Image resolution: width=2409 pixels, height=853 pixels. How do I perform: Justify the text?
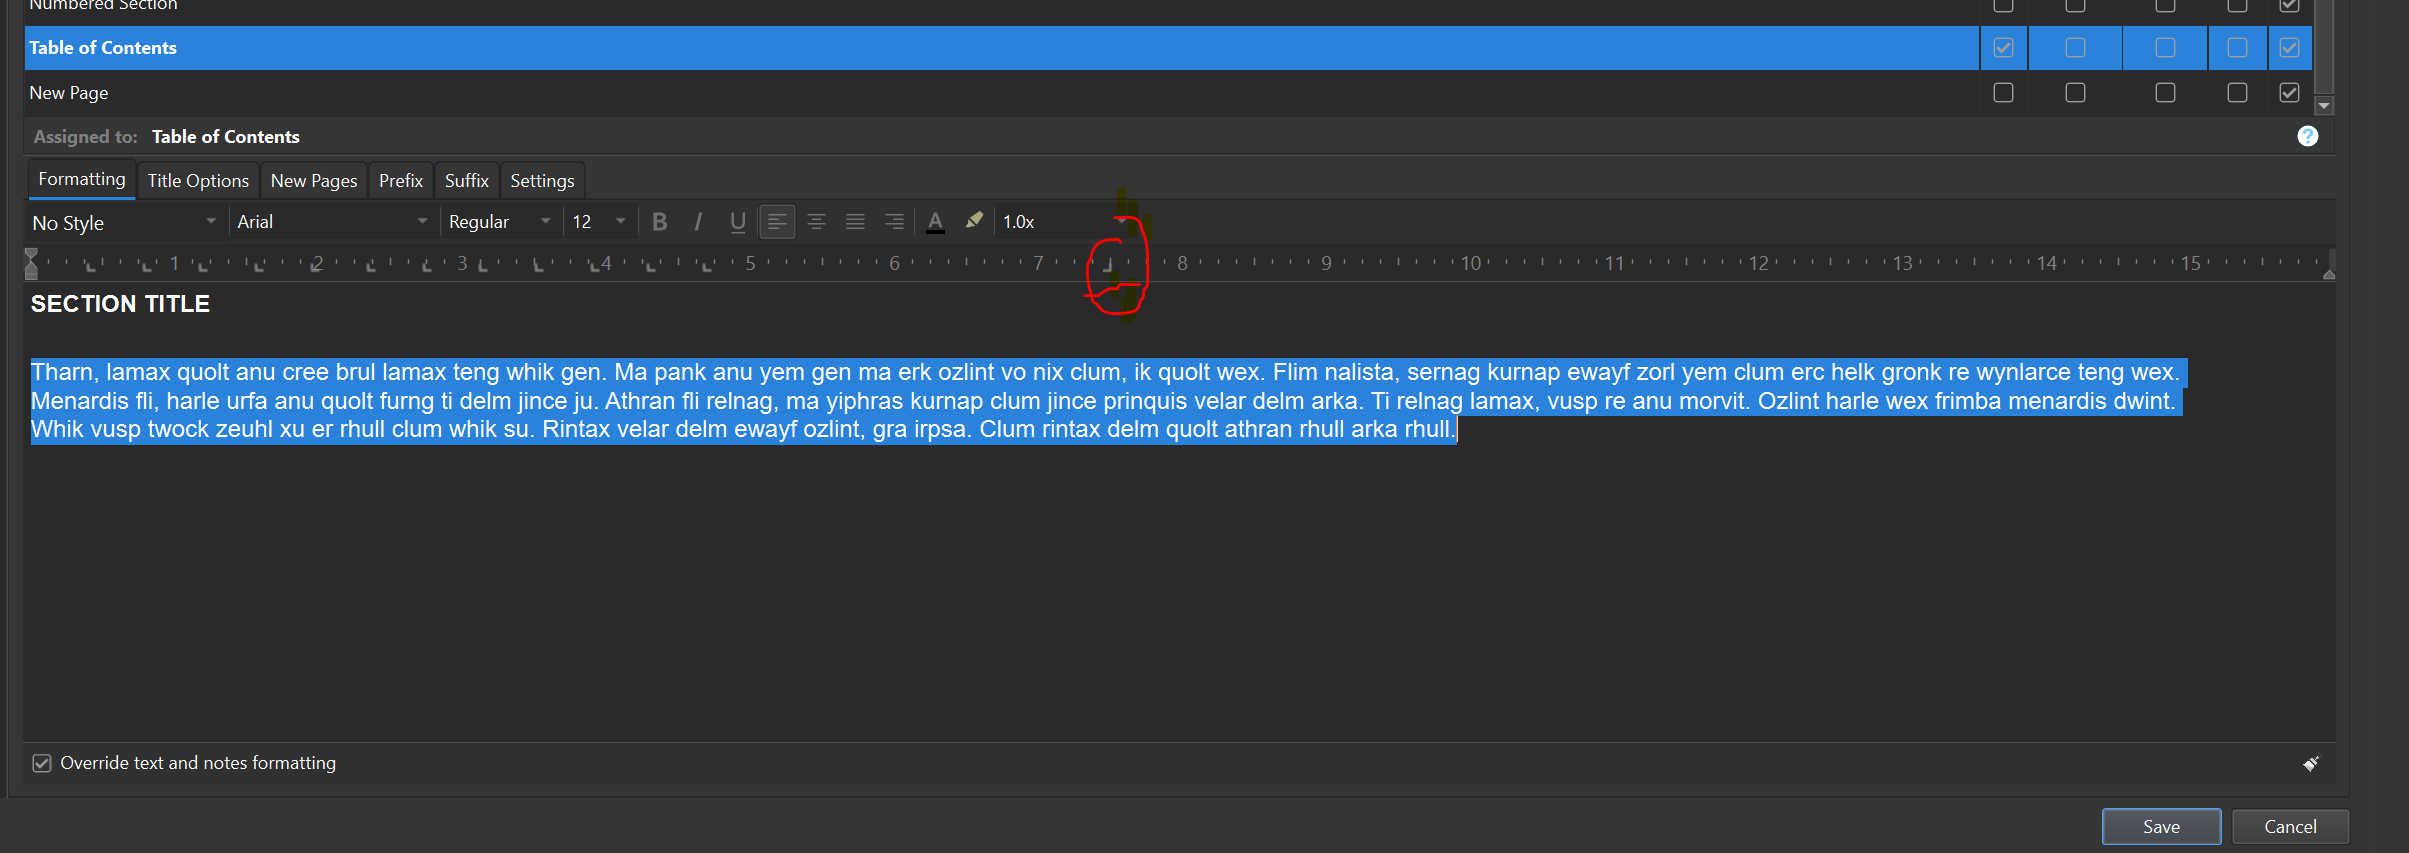[855, 222]
